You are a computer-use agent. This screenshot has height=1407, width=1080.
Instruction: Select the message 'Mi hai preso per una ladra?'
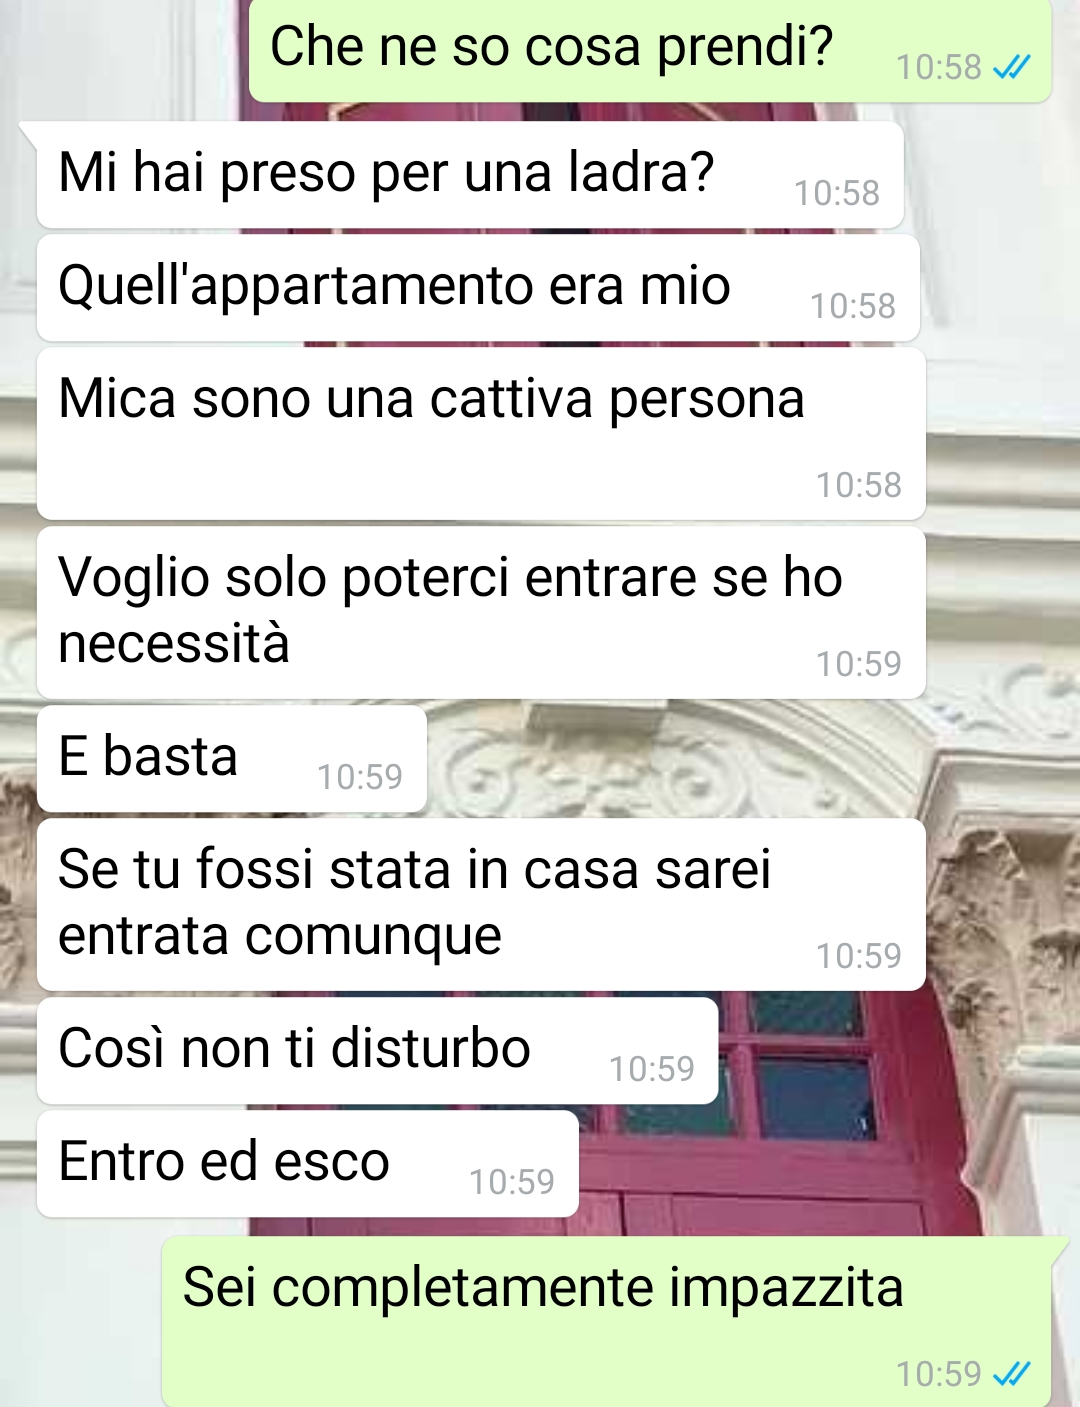point(470,175)
